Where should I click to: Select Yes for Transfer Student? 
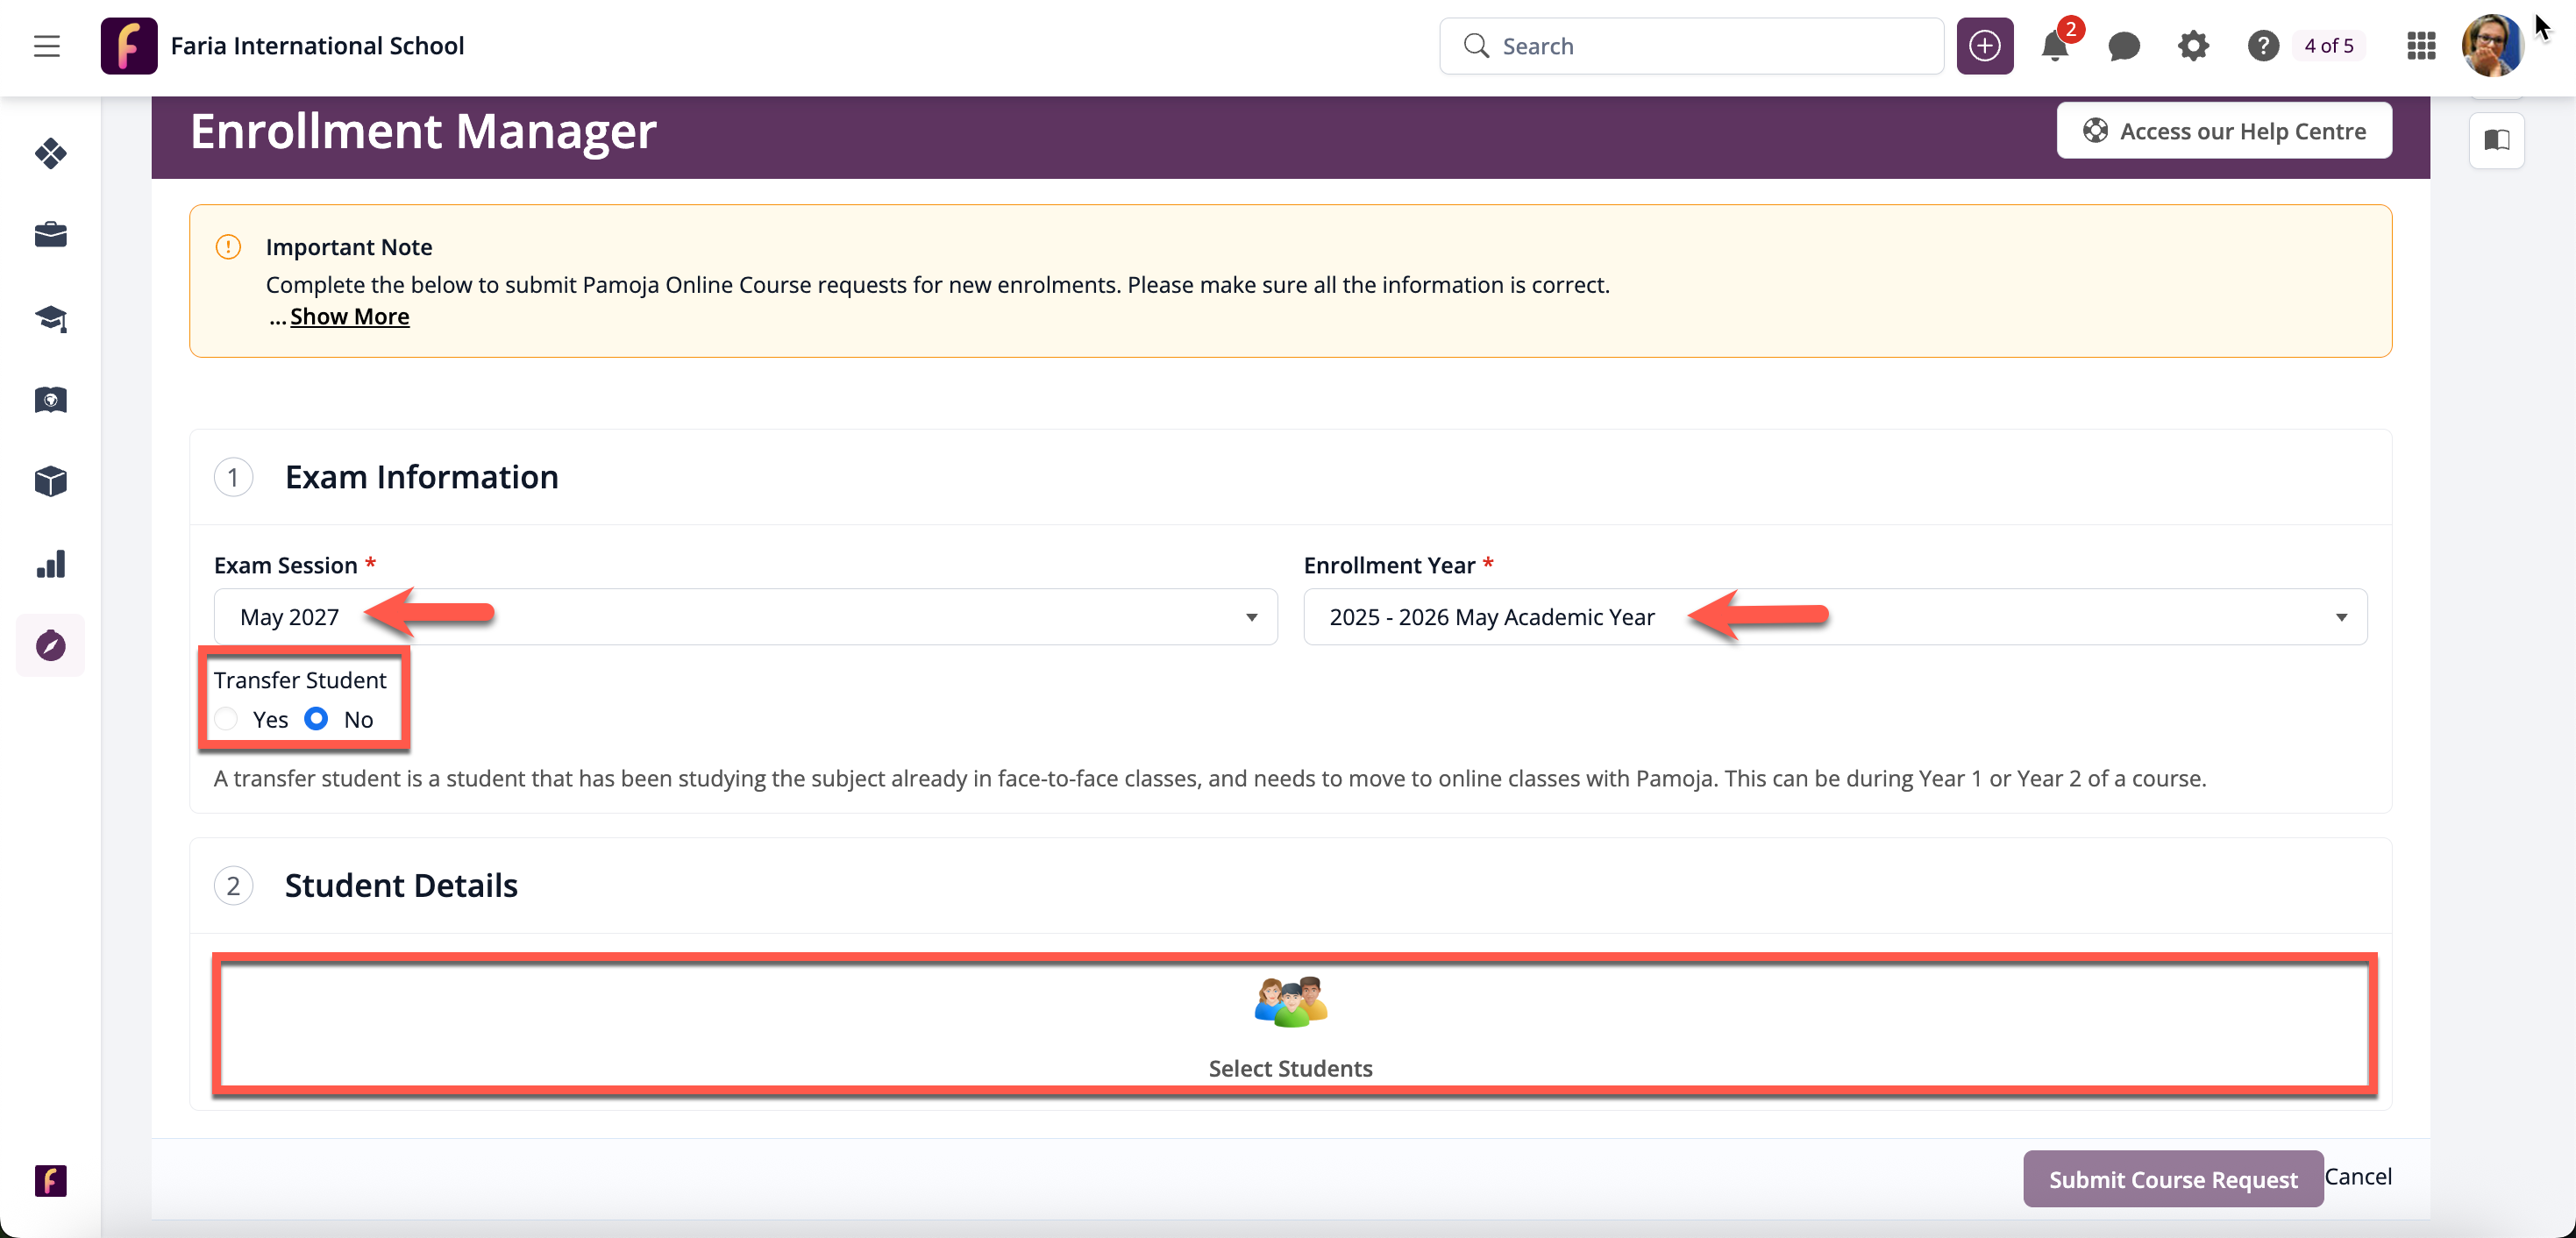227,719
